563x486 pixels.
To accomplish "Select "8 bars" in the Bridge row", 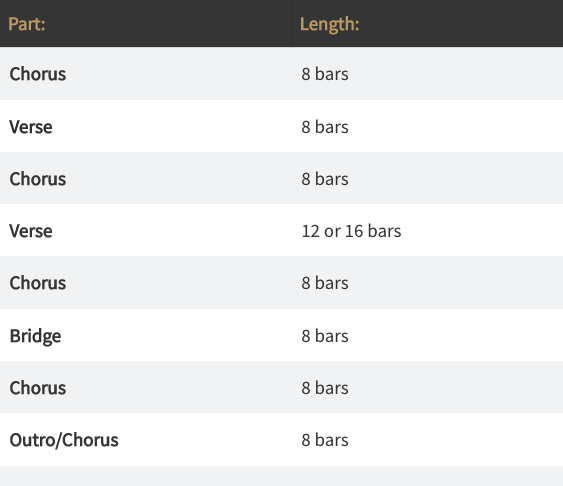I will (325, 336).
